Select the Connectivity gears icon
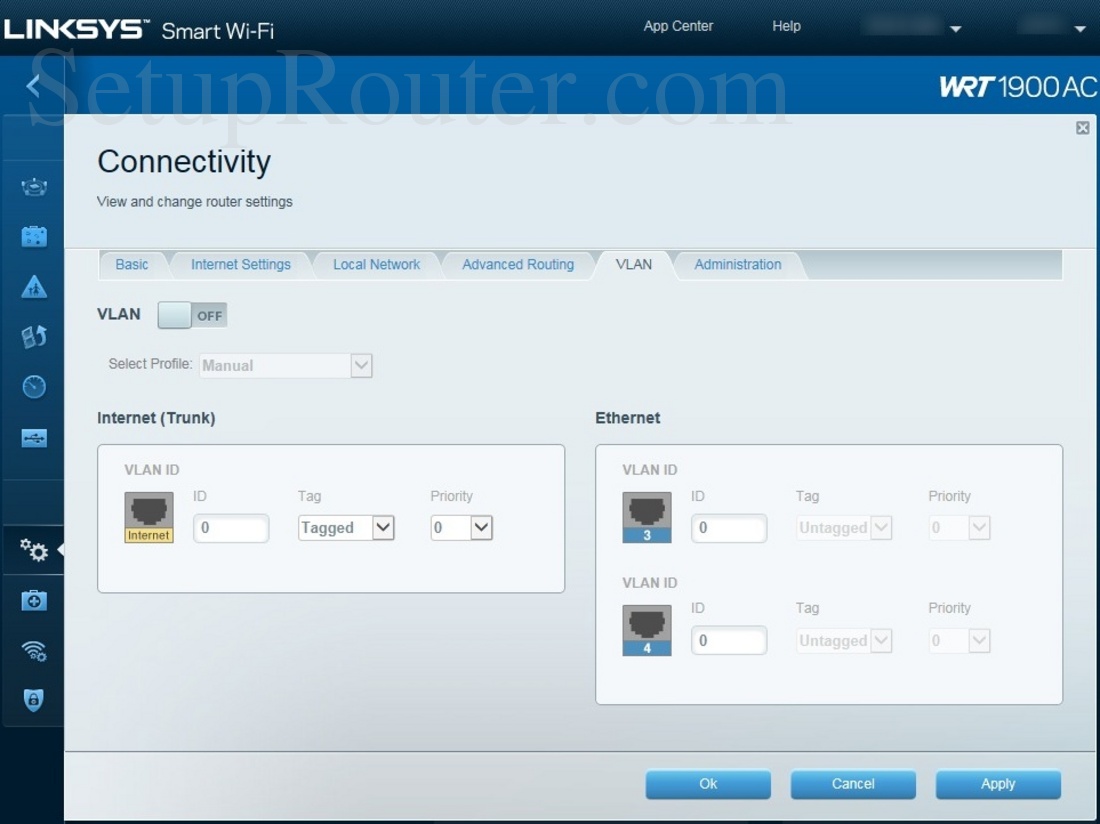The width and height of the screenshot is (1100, 824). click(x=34, y=550)
